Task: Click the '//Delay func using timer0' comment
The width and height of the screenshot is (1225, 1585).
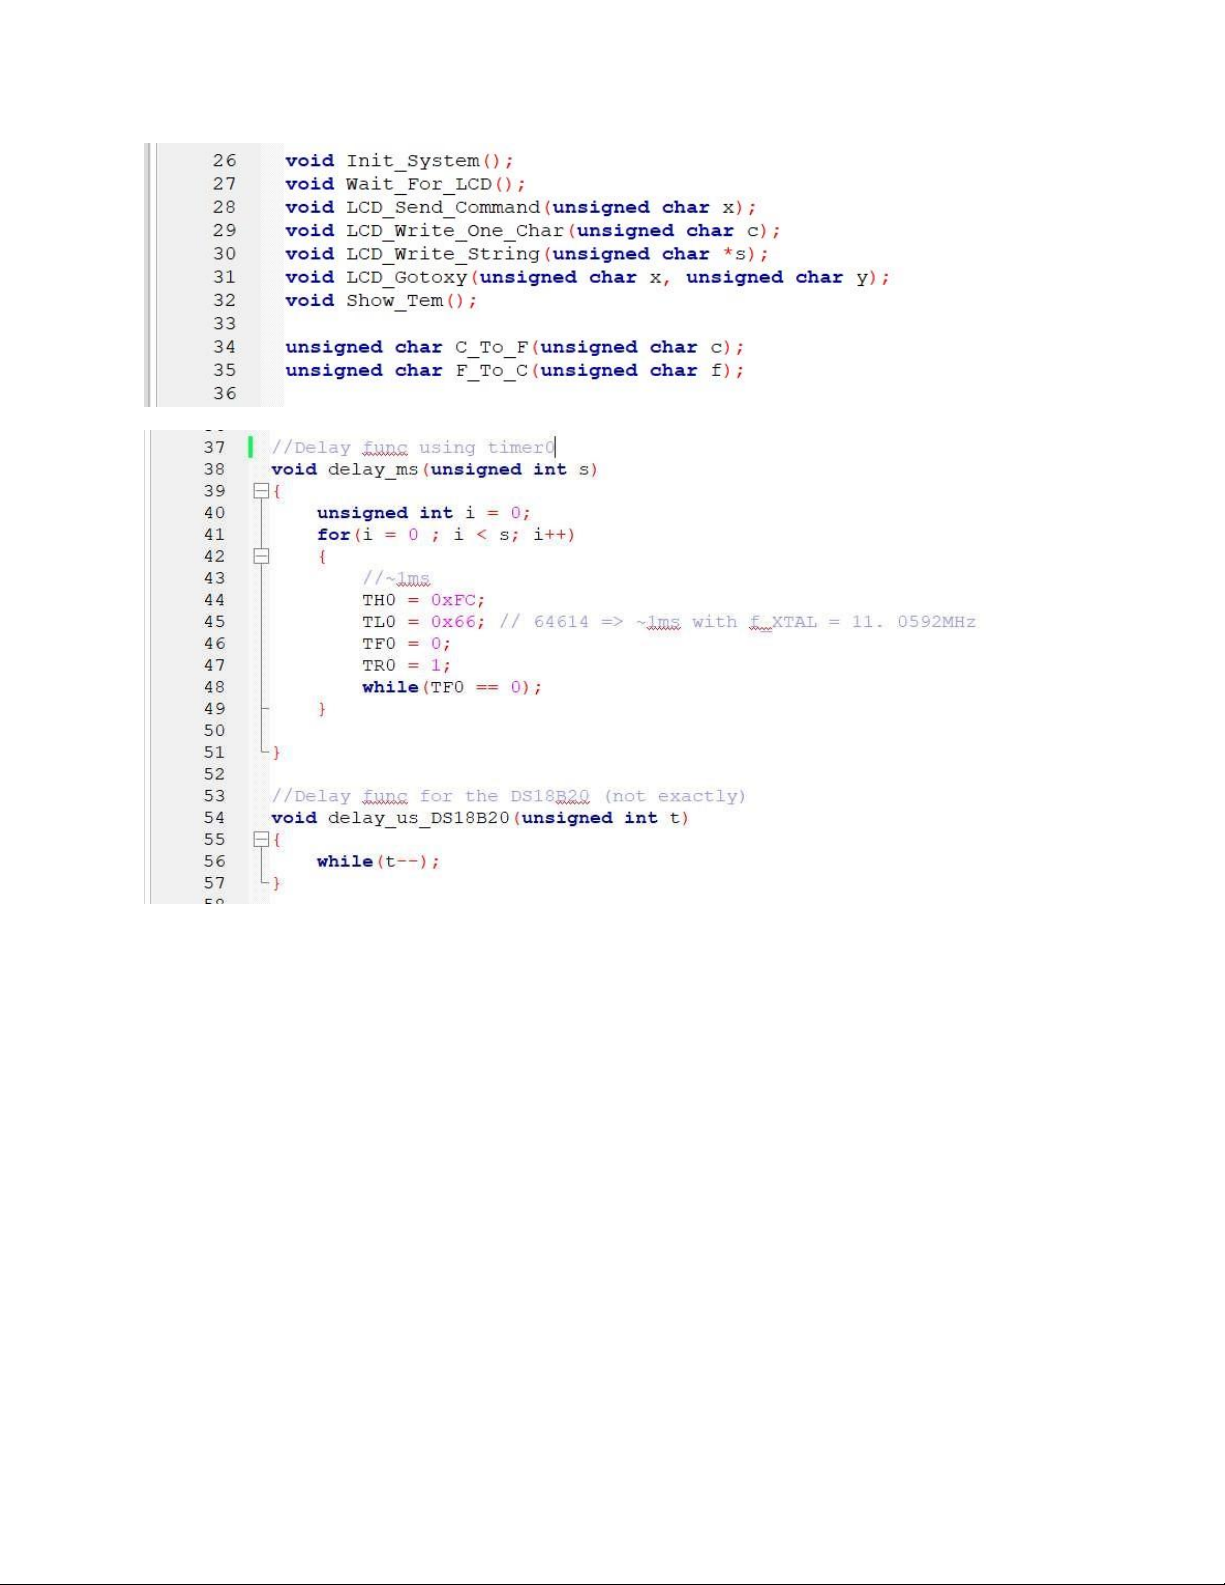Action: point(413,448)
